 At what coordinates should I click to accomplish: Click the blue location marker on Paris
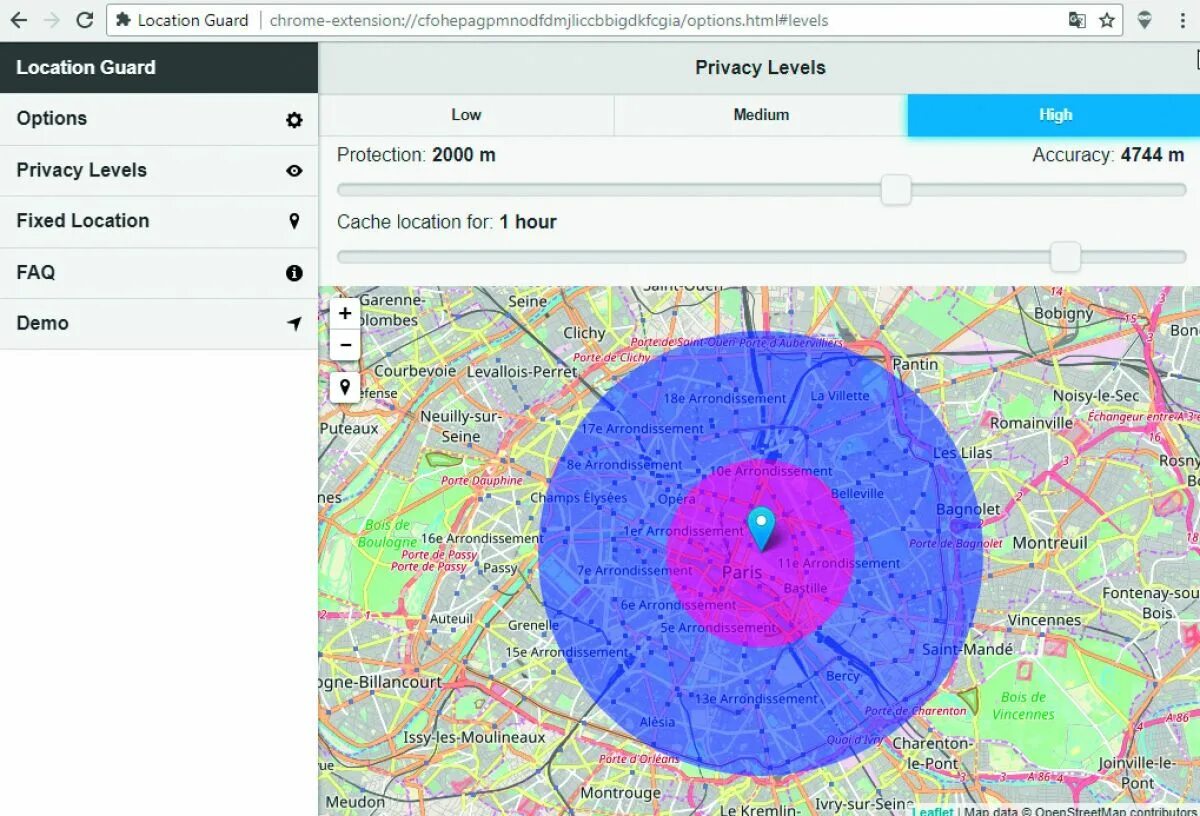761,528
